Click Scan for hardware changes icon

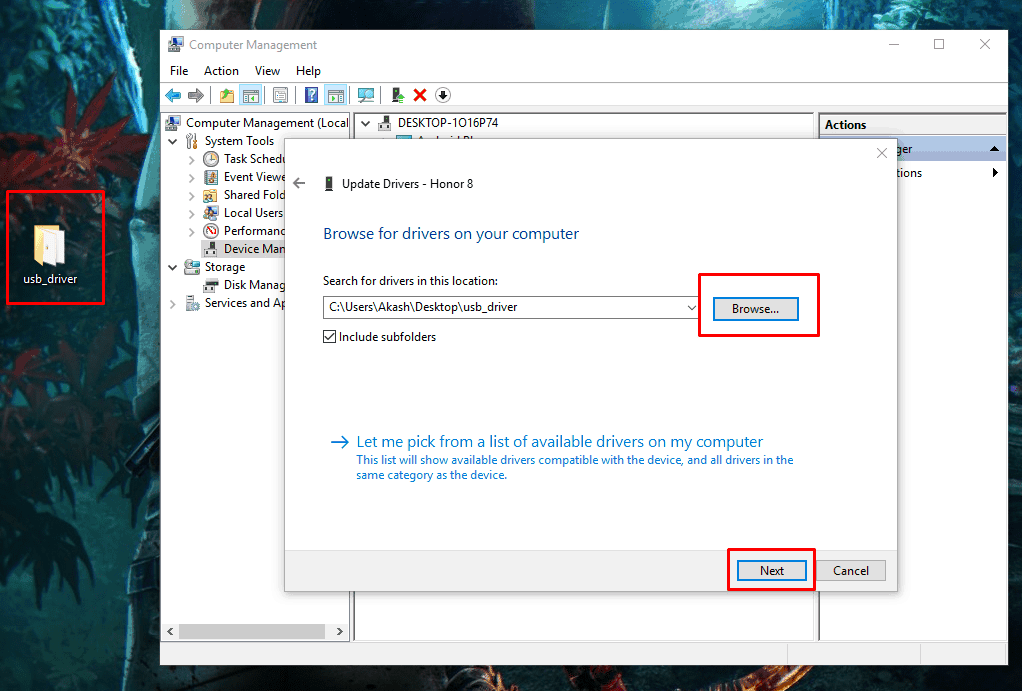pos(366,95)
